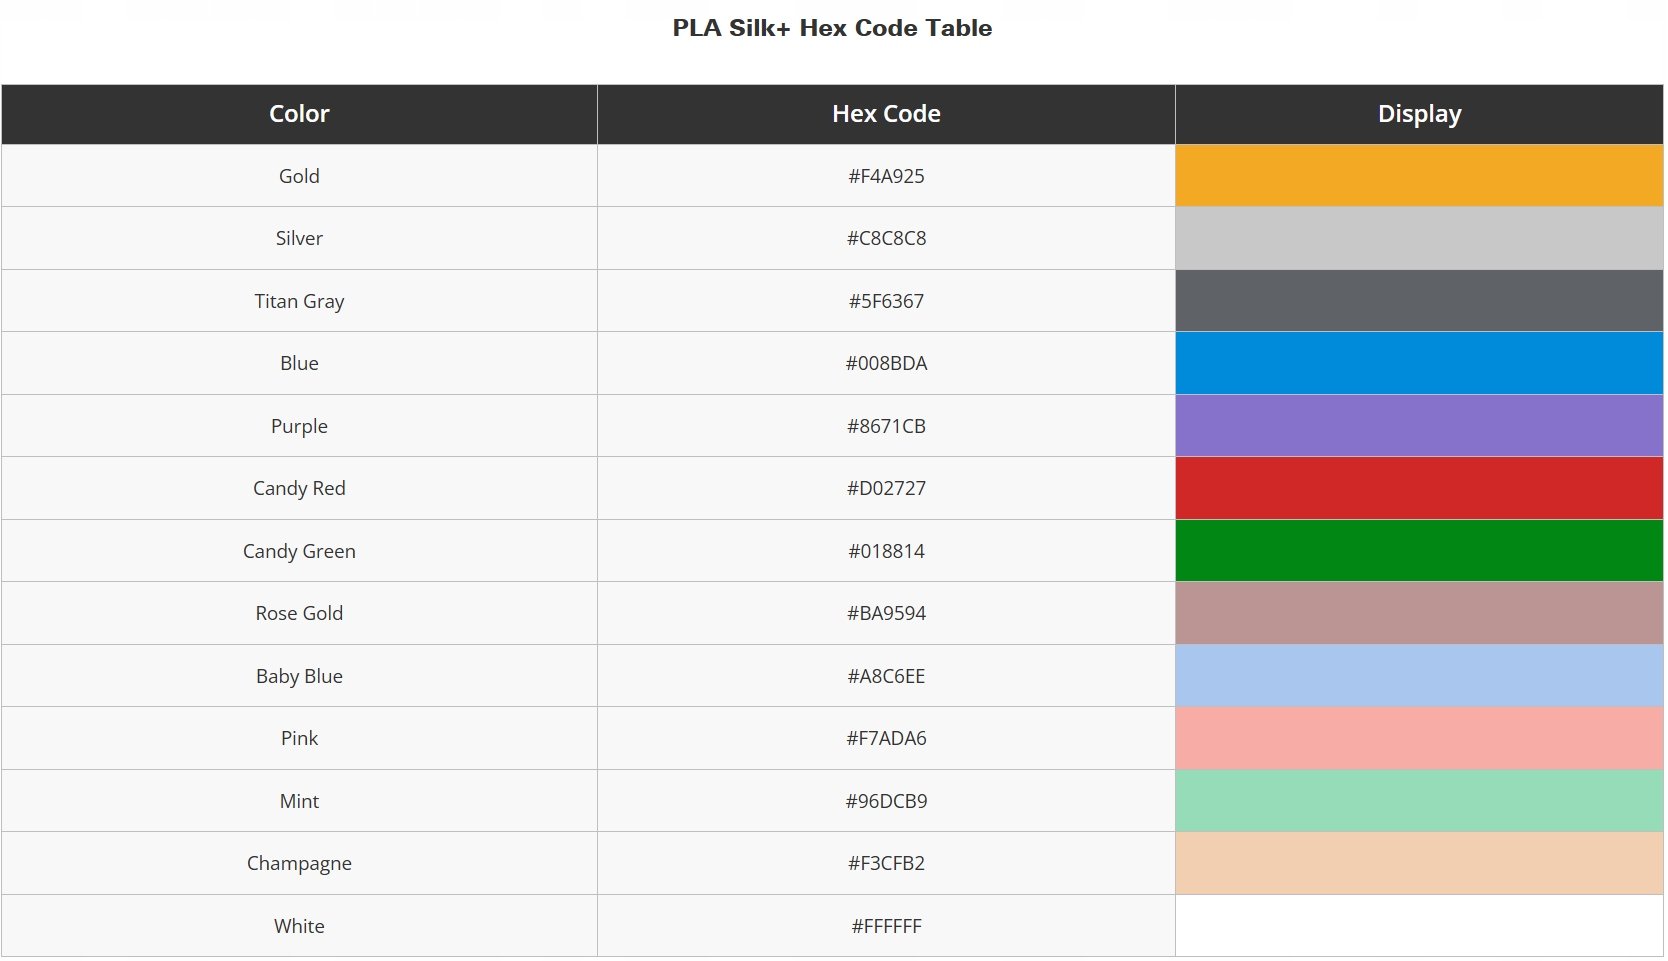Click the Champagne color name cell

coord(299,863)
